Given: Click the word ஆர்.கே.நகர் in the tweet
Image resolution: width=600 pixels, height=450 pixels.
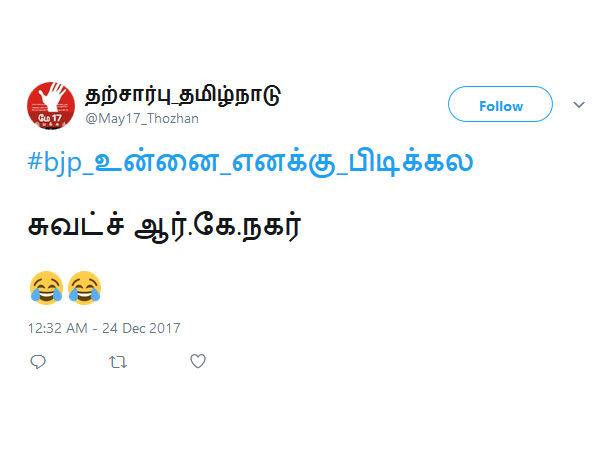Looking at the screenshot, I should [x=218, y=226].
